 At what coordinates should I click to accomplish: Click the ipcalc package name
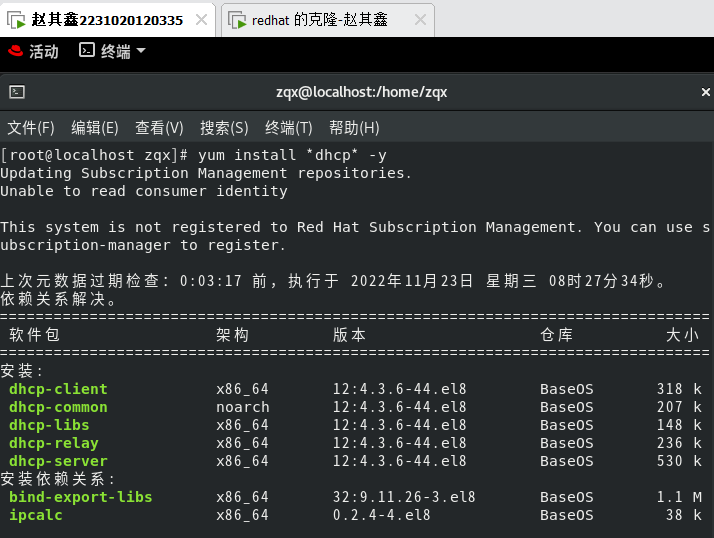[36, 515]
